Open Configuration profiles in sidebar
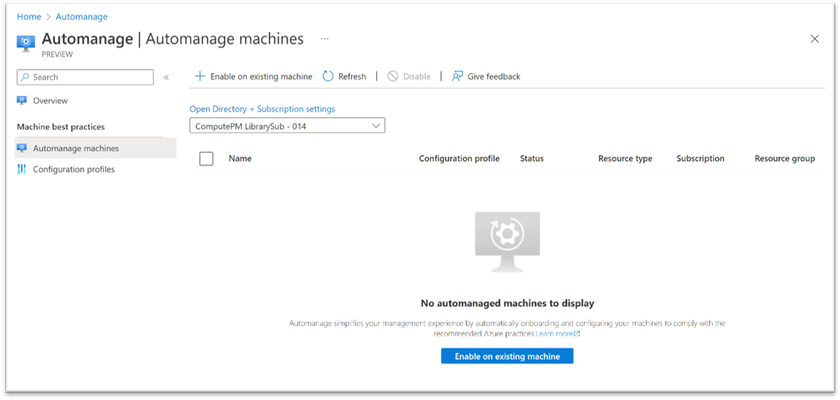Viewport: 840px width, 400px height. point(73,170)
